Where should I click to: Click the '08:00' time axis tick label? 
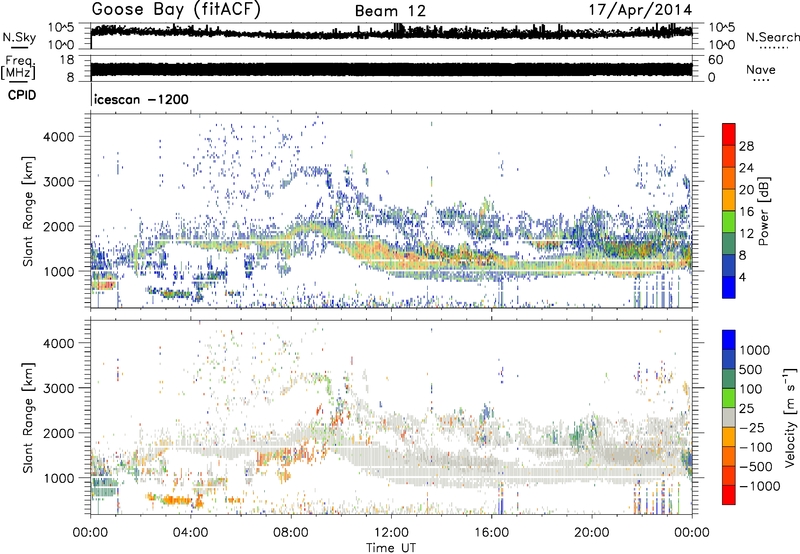click(291, 533)
